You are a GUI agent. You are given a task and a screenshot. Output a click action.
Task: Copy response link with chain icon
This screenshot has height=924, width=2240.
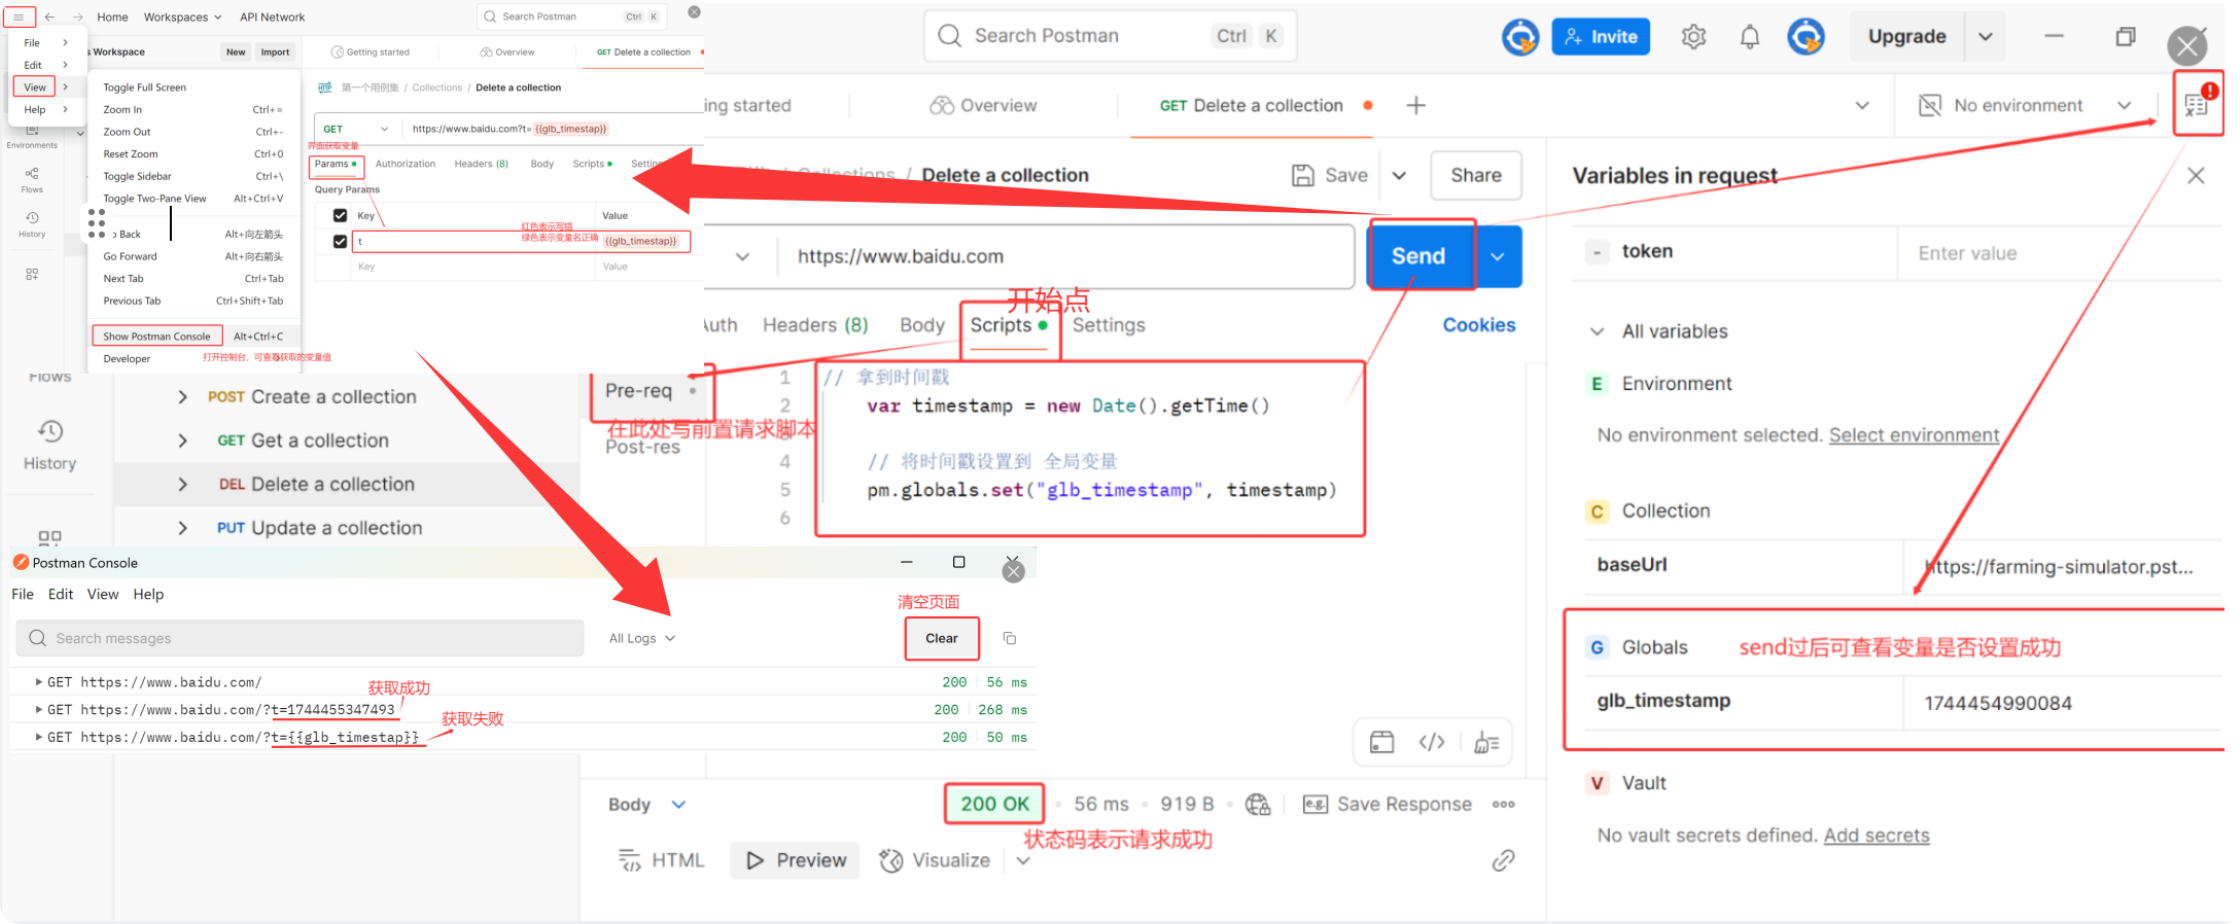[x=1503, y=860]
